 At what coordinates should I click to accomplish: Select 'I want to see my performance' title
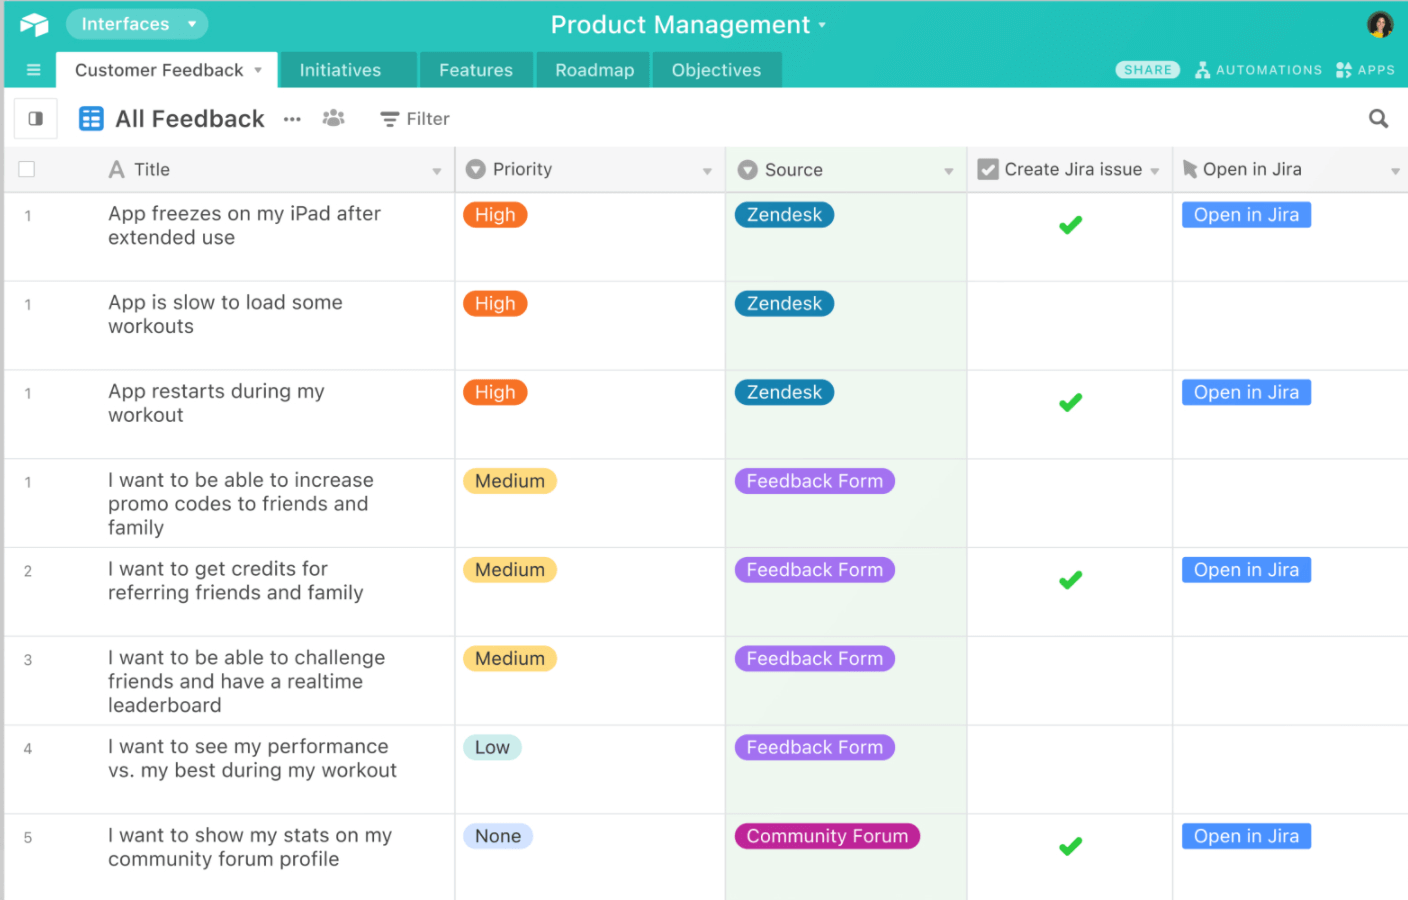(x=252, y=758)
